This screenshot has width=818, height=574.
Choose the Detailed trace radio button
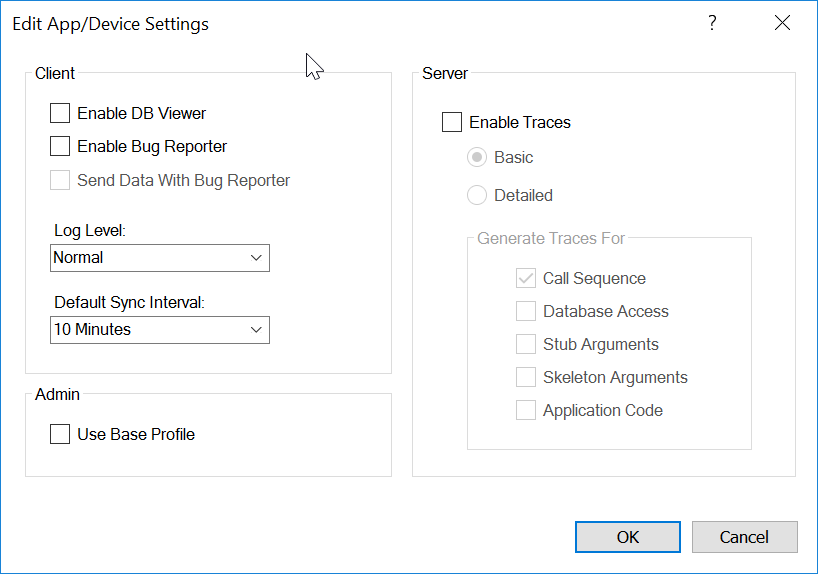477,196
